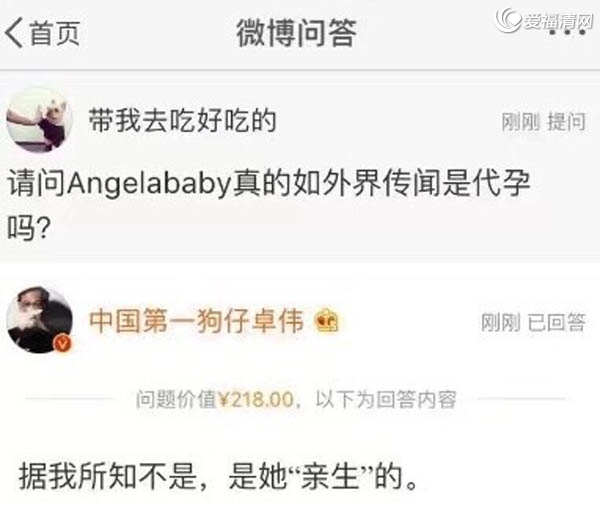The width and height of the screenshot is (600, 509).
Task: Open asker 带我去吃好吃的 avatar
Action: tap(39, 120)
